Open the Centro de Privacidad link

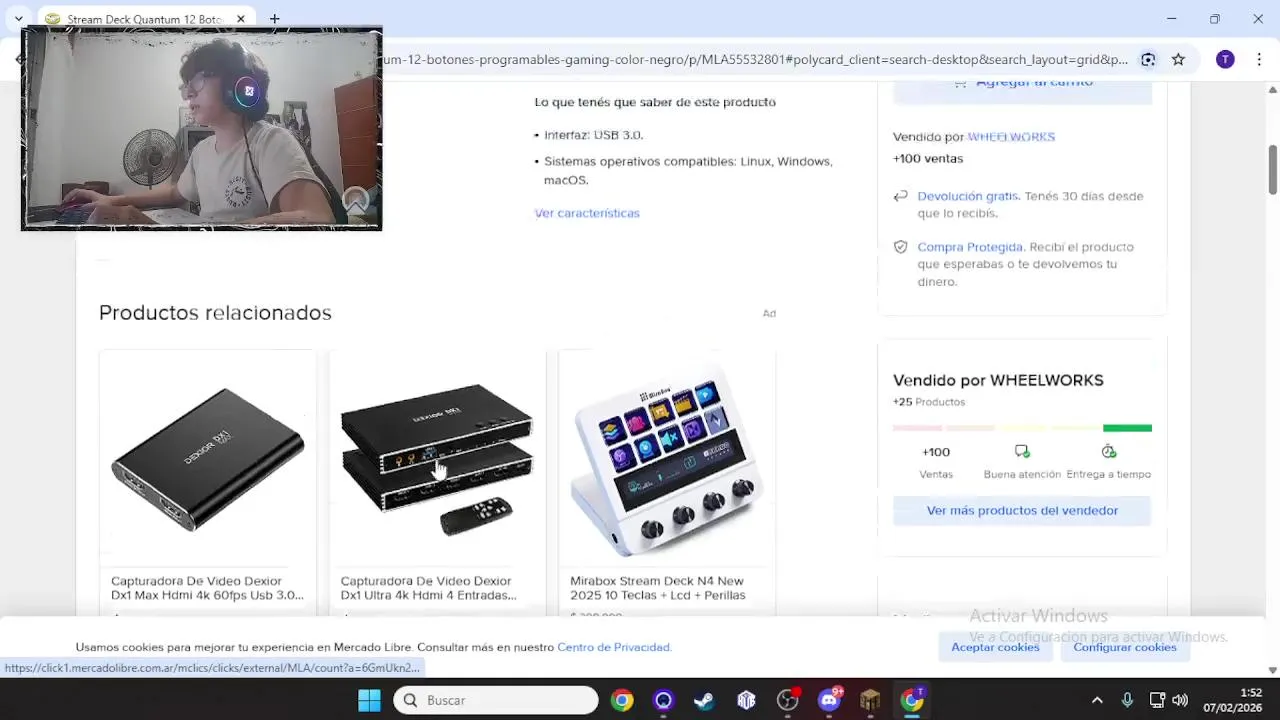614,647
